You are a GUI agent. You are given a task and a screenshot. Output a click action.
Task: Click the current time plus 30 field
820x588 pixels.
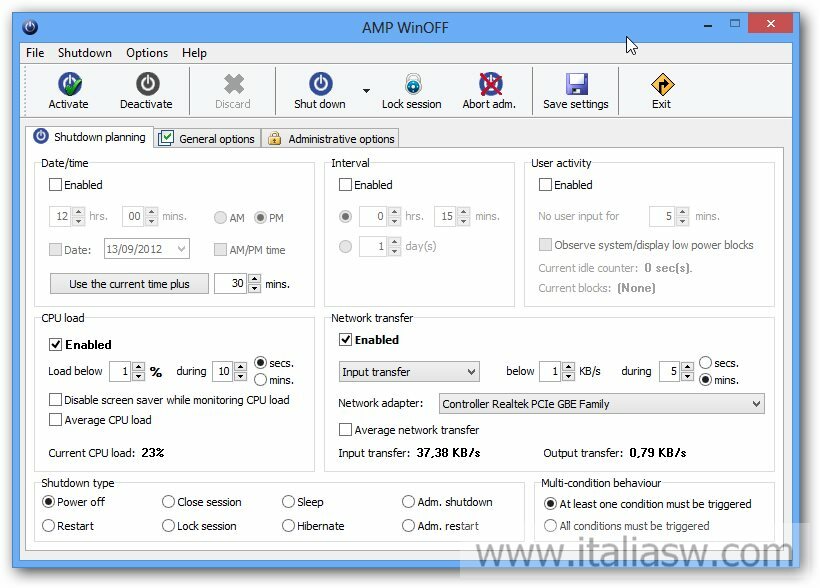click(x=231, y=284)
